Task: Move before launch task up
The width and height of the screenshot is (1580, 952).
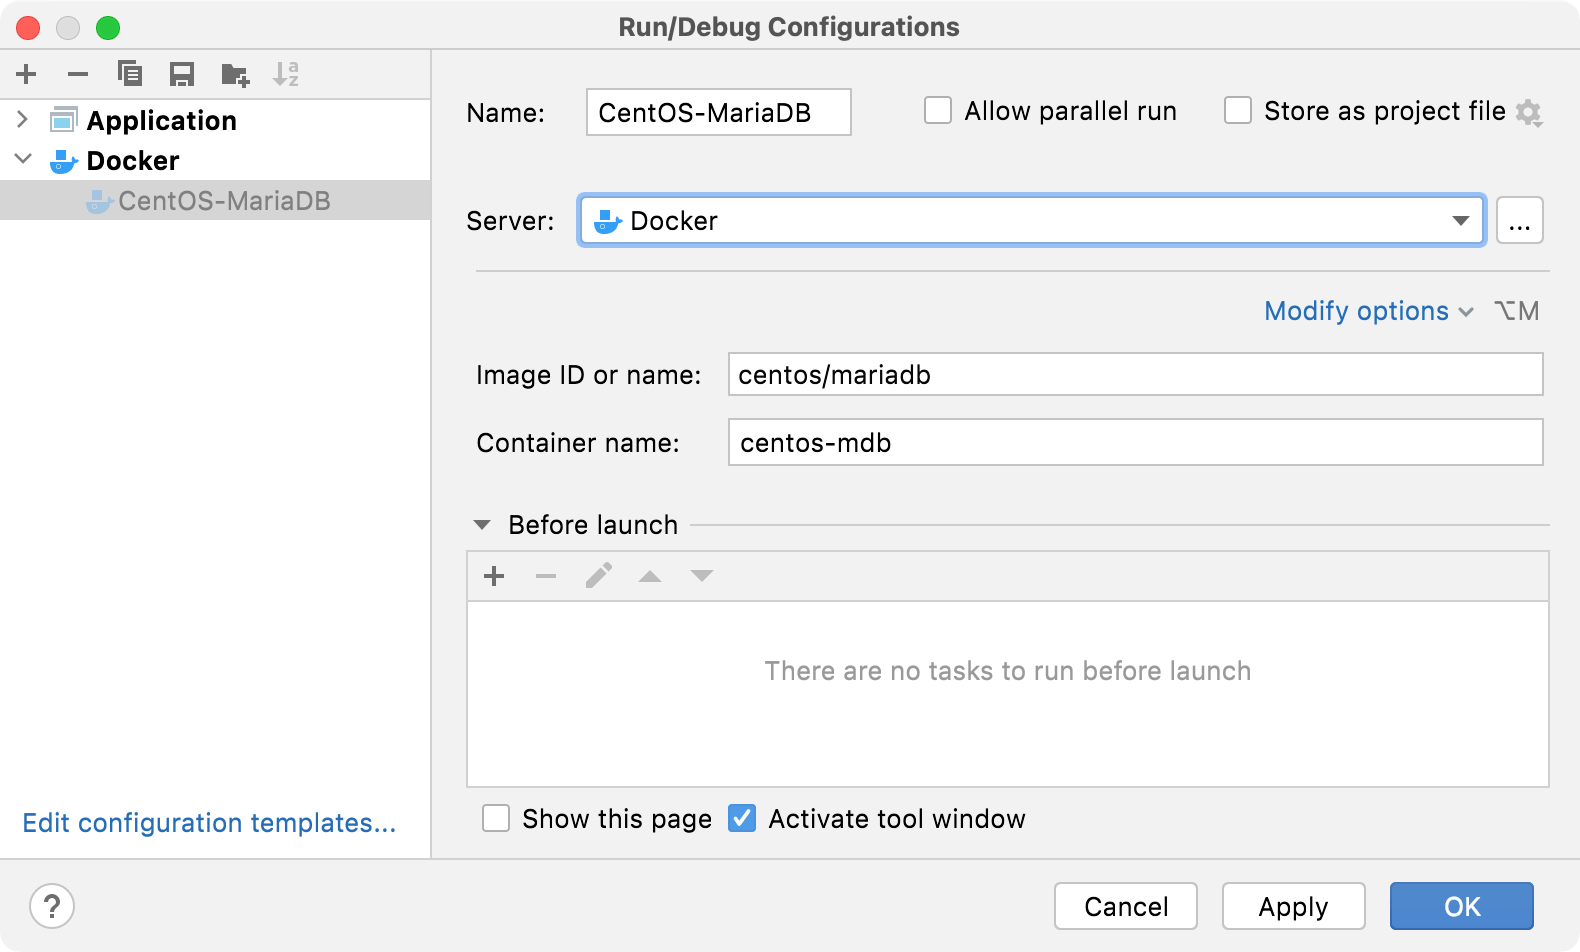Action: pos(650,576)
